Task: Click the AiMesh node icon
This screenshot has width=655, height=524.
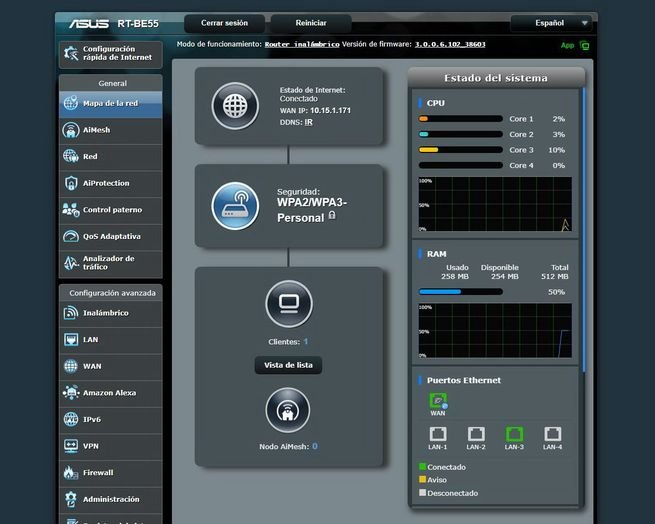Action: click(288, 410)
